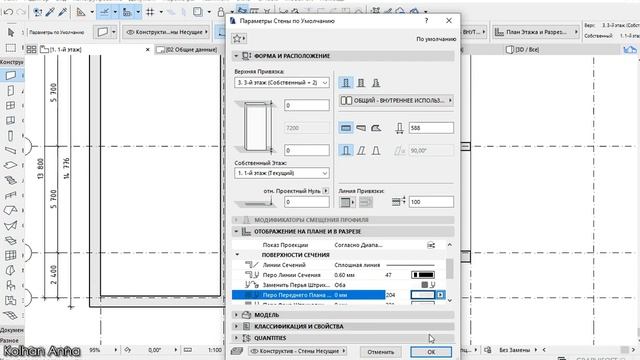Toggle the guide lines triangle icon
The image size is (640, 360).
(x=81, y=12)
